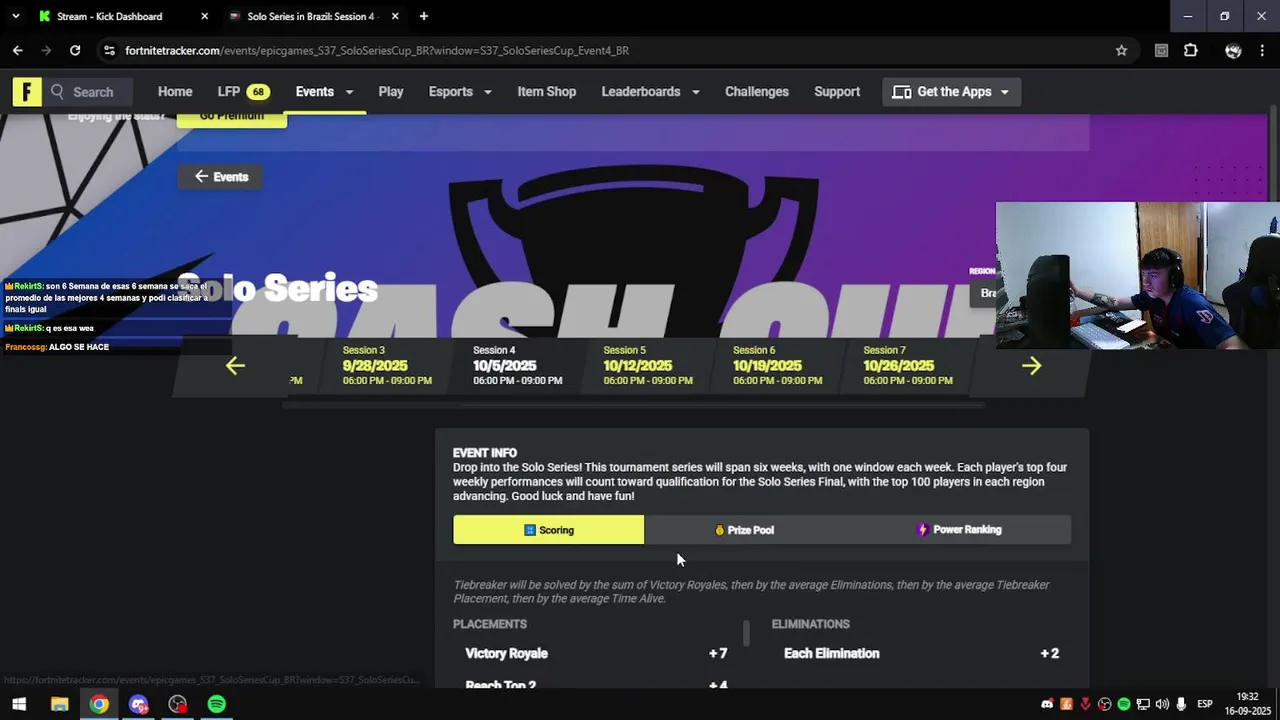Open the Chrome three-dot menu
The width and height of the screenshot is (1280, 720).
[1263, 50]
